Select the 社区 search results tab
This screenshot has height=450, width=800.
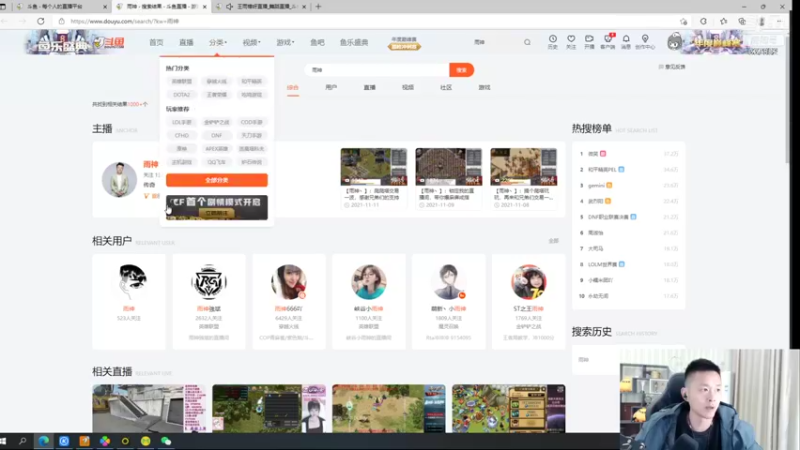446,87
